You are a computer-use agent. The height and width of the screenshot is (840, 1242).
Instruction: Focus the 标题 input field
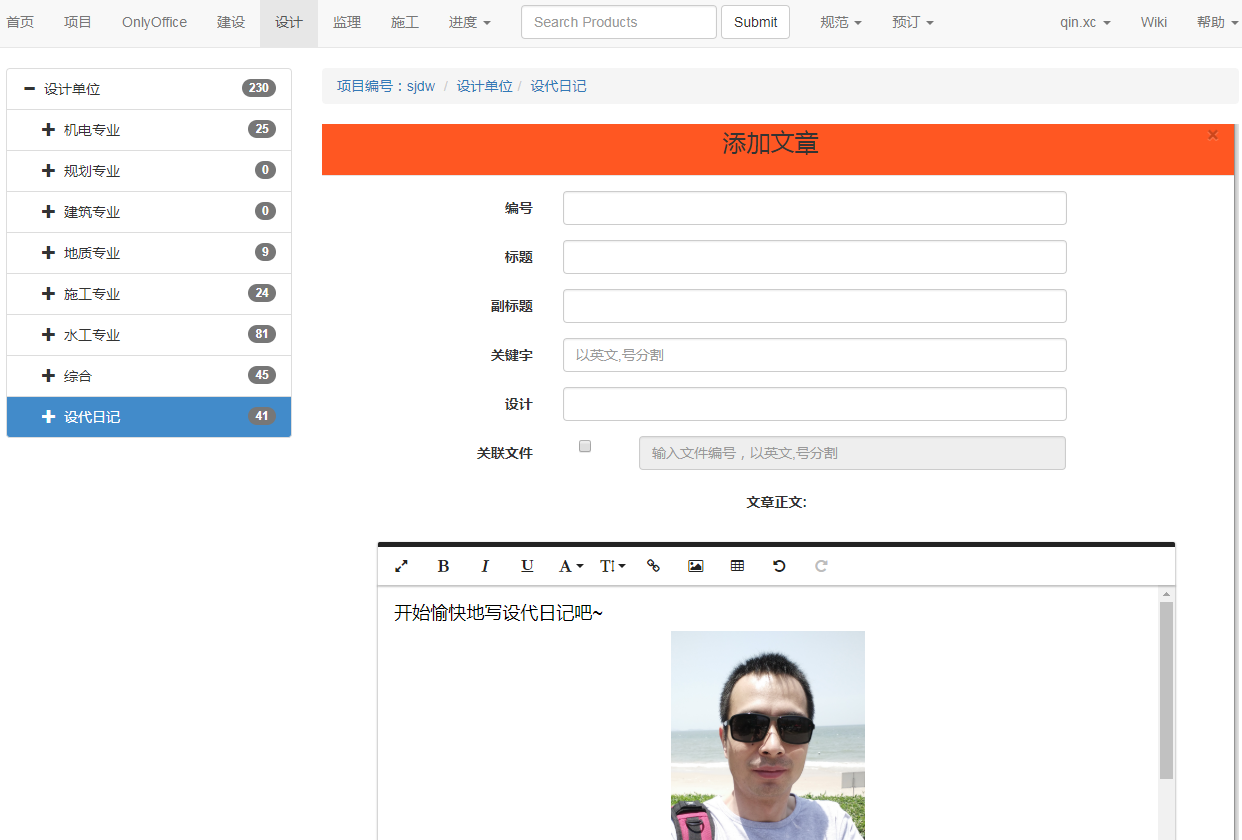[815, 257]
